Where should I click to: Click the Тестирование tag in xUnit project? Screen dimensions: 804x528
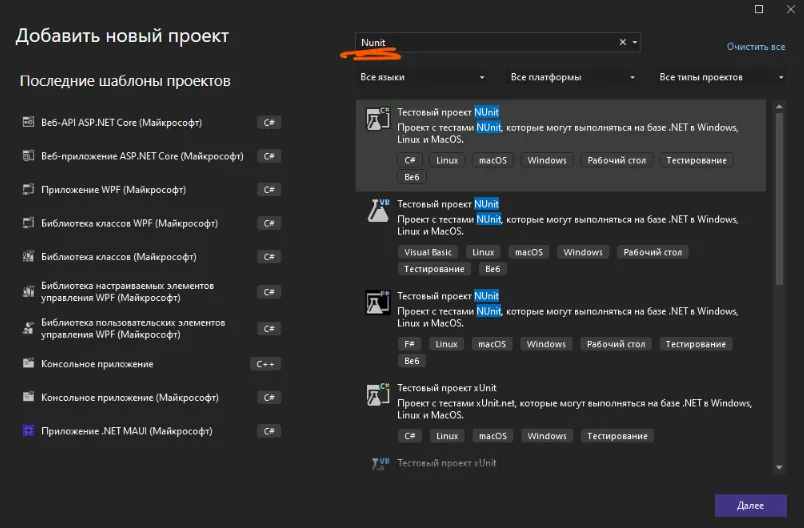coord(617,436)
